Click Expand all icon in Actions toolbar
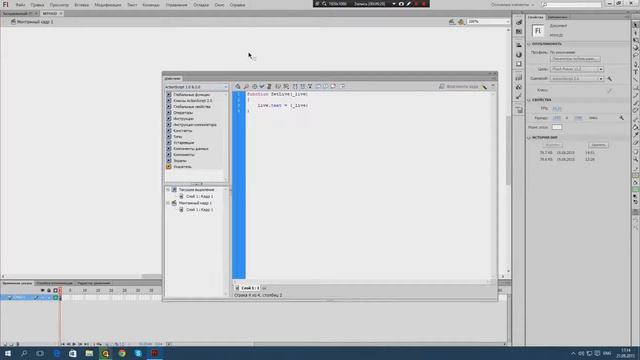 pos(310,87)
